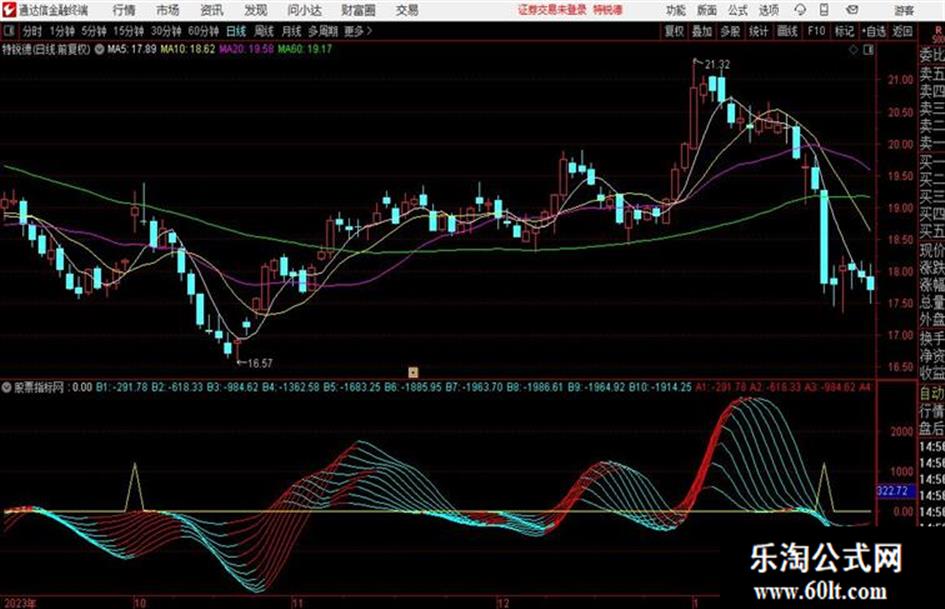Image resolution: width=945 pixels, height=609 pixels.
Task: Open F10 company info
Action: [x=816, y=31]
